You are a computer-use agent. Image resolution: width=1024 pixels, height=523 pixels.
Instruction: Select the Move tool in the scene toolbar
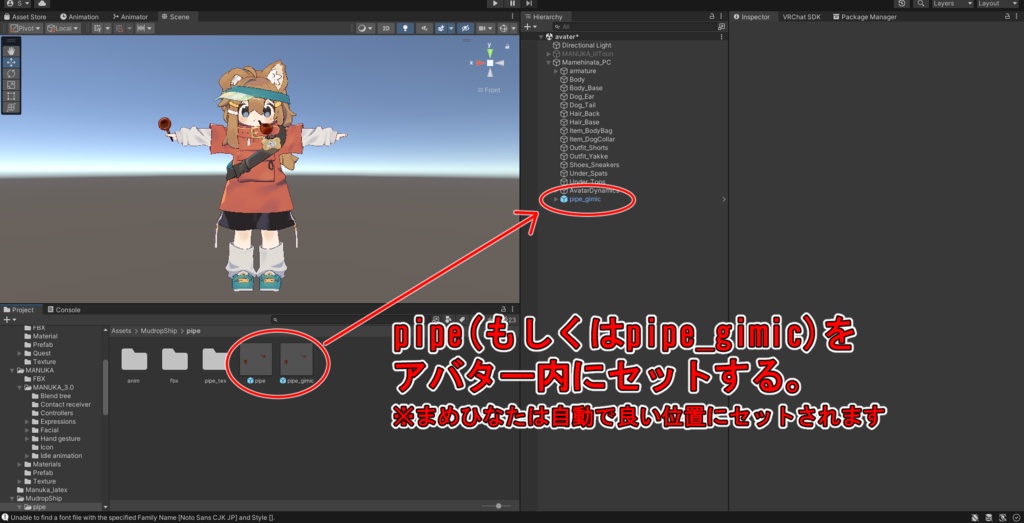click(x=11, y=63)
